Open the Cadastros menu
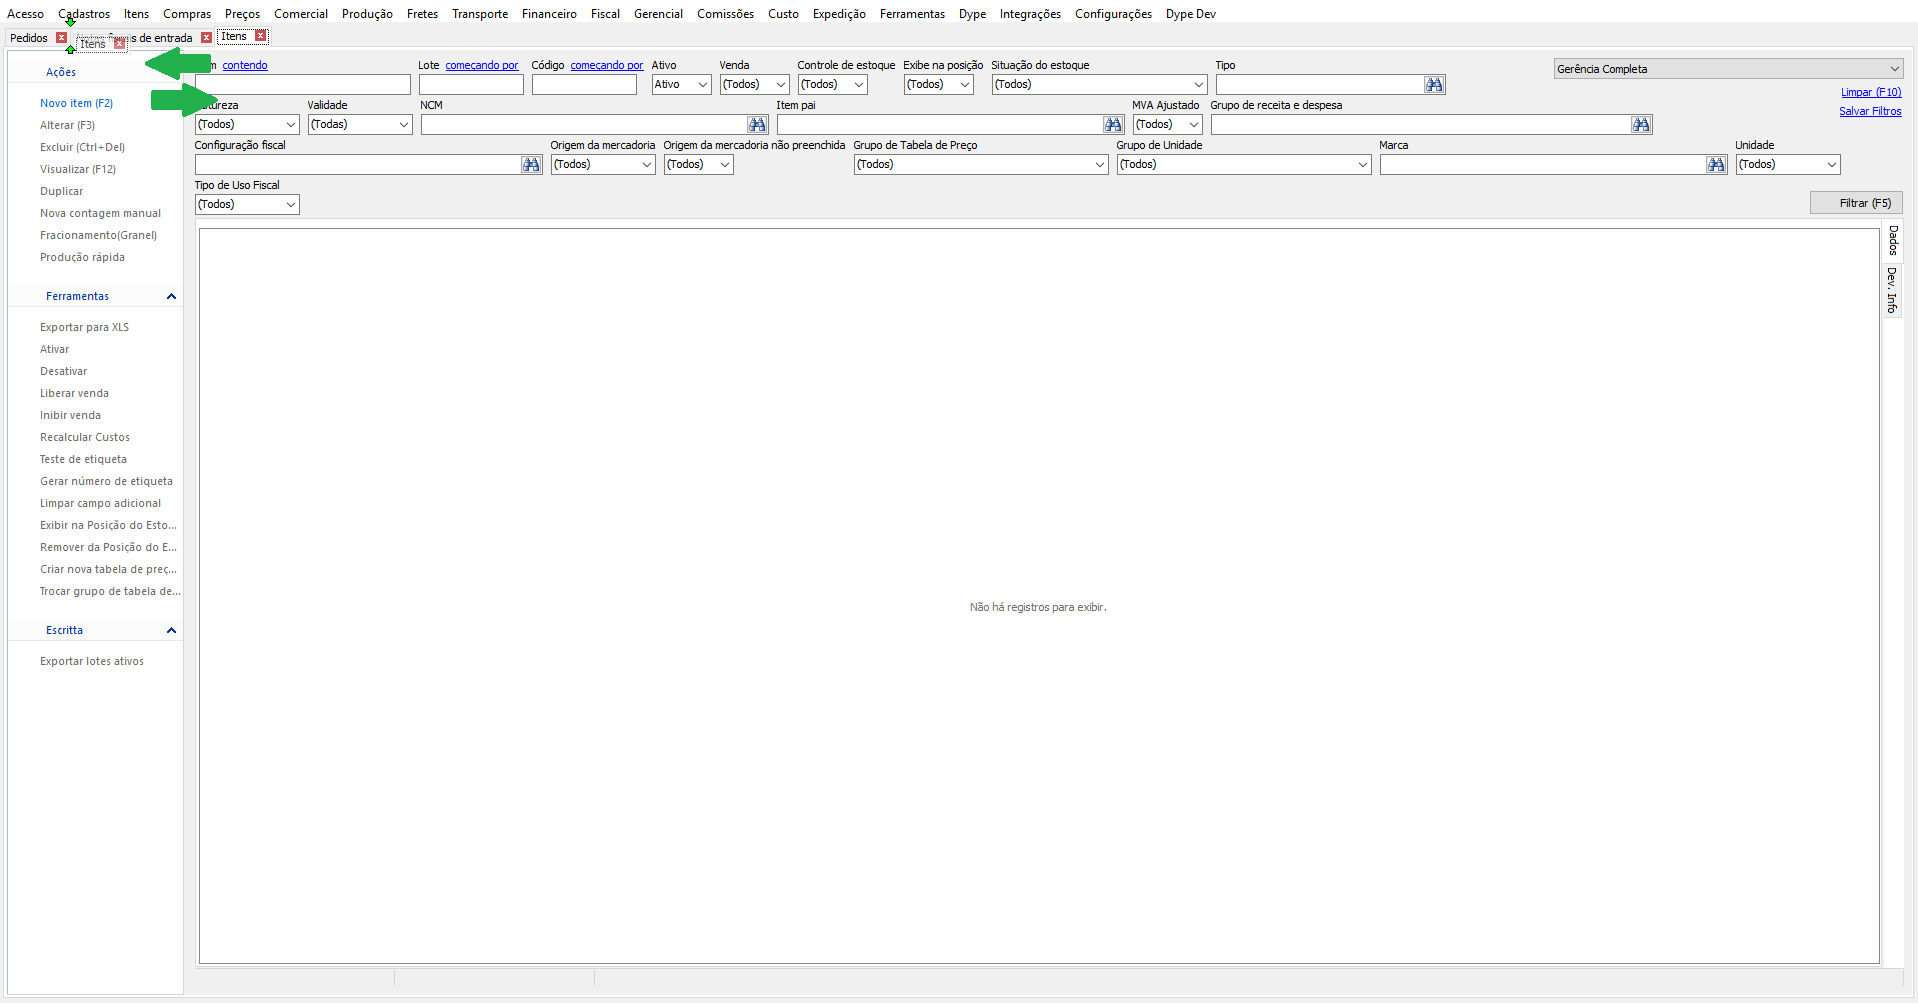Viewport: 1918px width, 1003px height. 84,14
